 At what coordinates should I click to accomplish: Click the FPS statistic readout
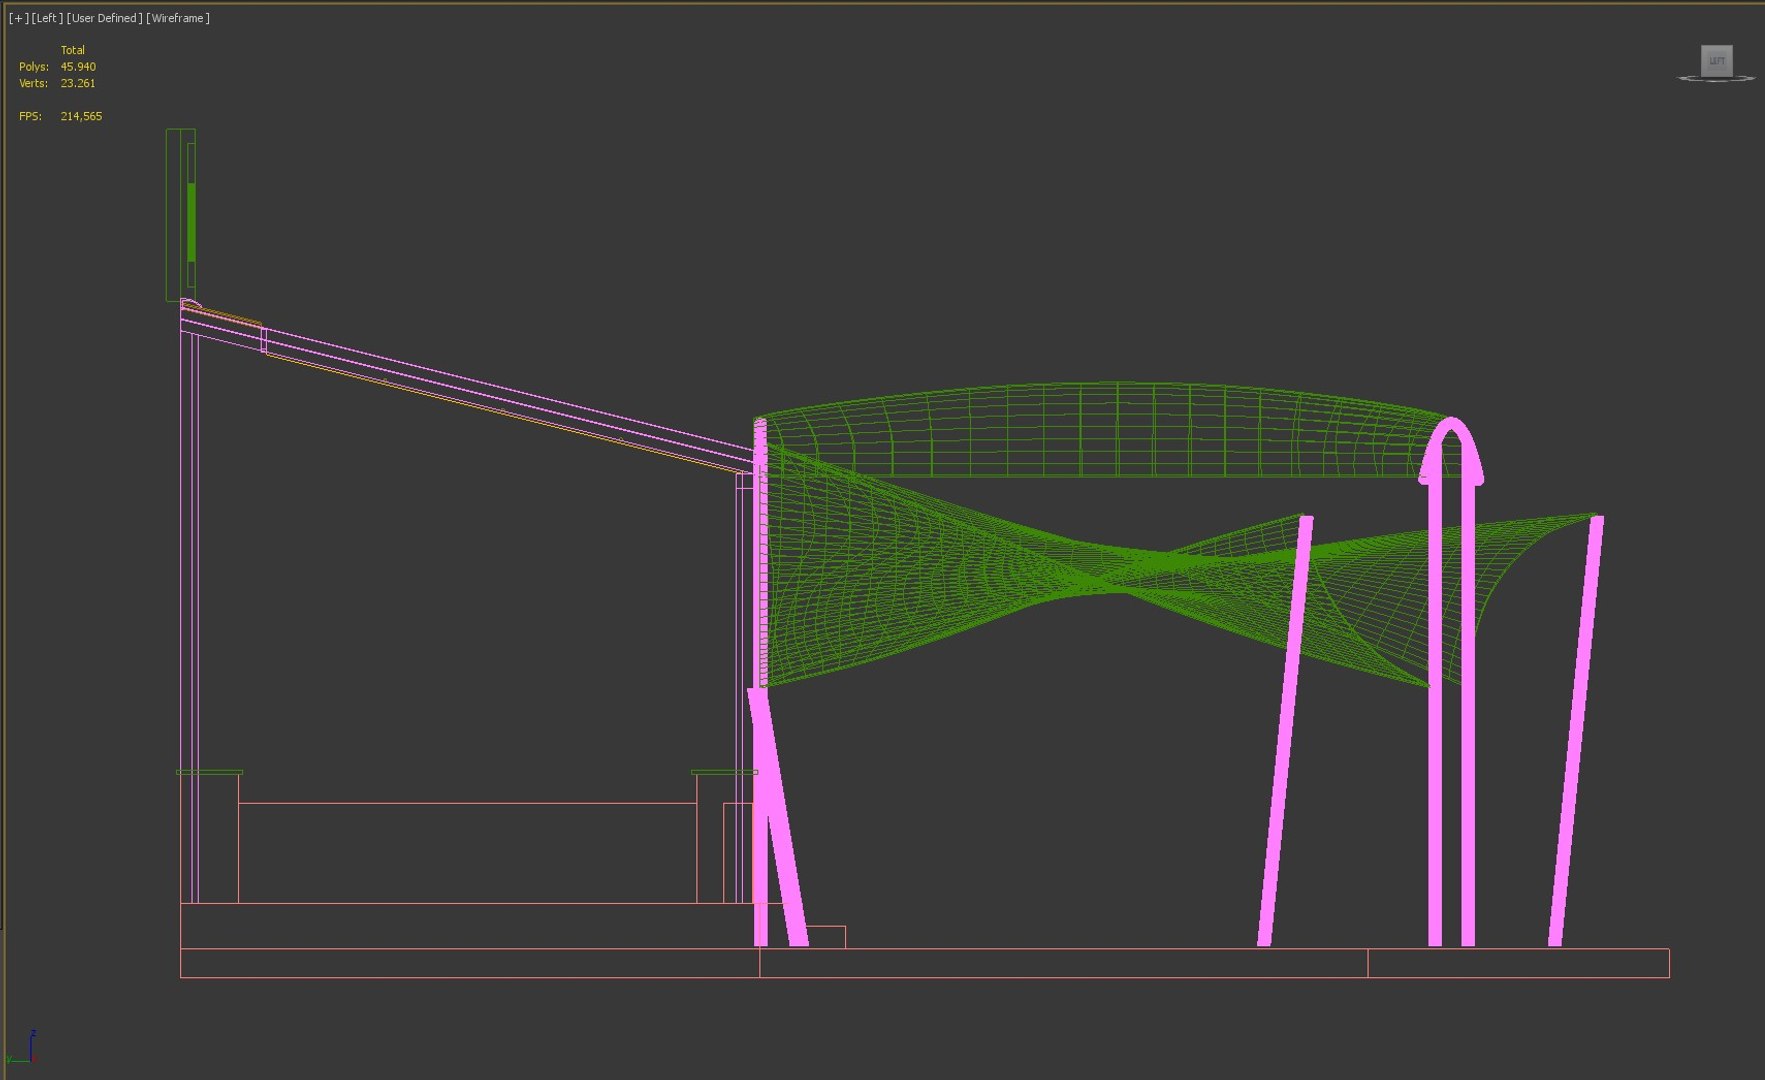pos(60,116)
